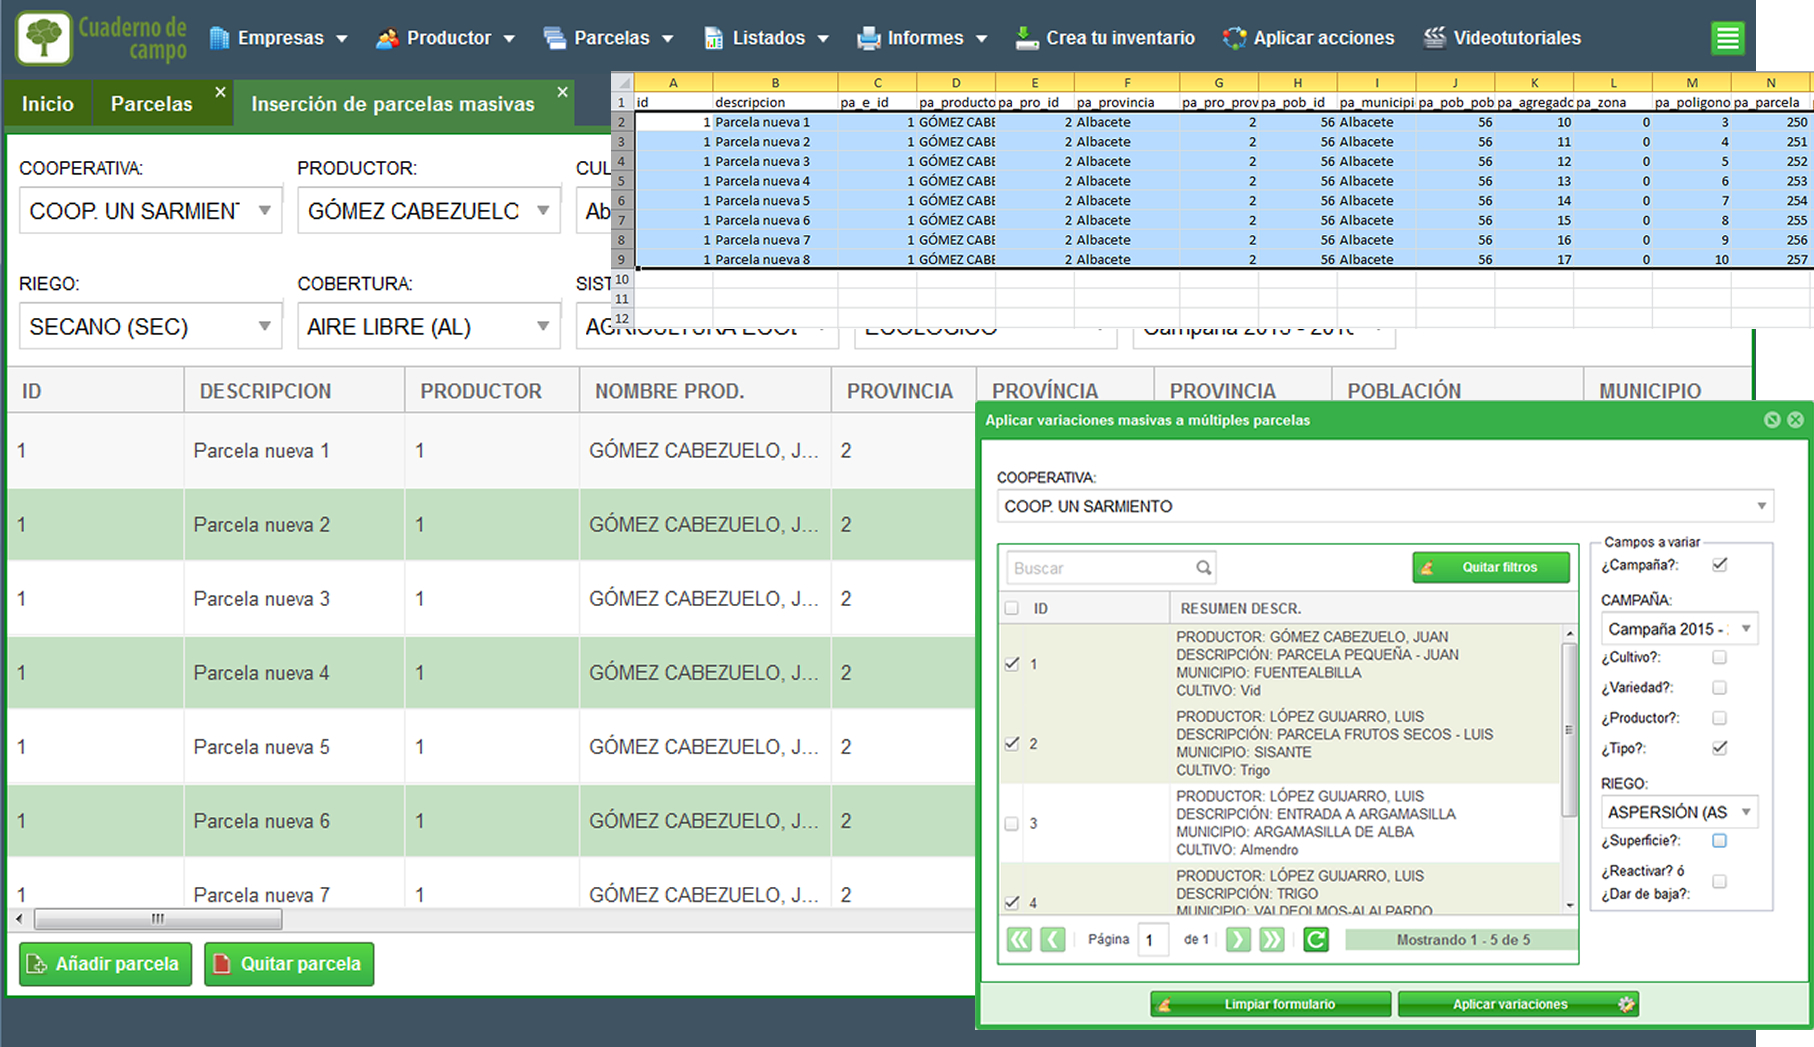Toggle the select-all checkbox in ID header
Image resolution: width=1814 pixels, height=1047 pixels.
pyautogui.click(x=1011, y=608)
